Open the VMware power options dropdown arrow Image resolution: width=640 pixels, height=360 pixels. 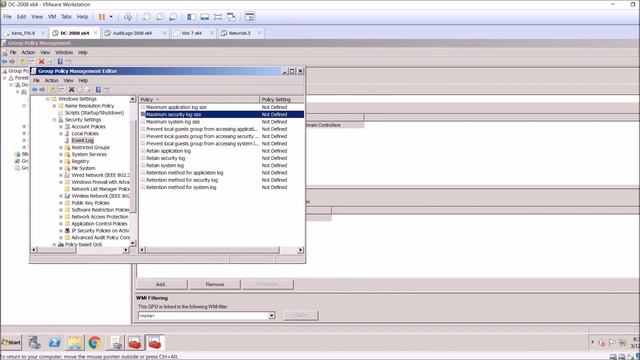click(x=111, y=17)
